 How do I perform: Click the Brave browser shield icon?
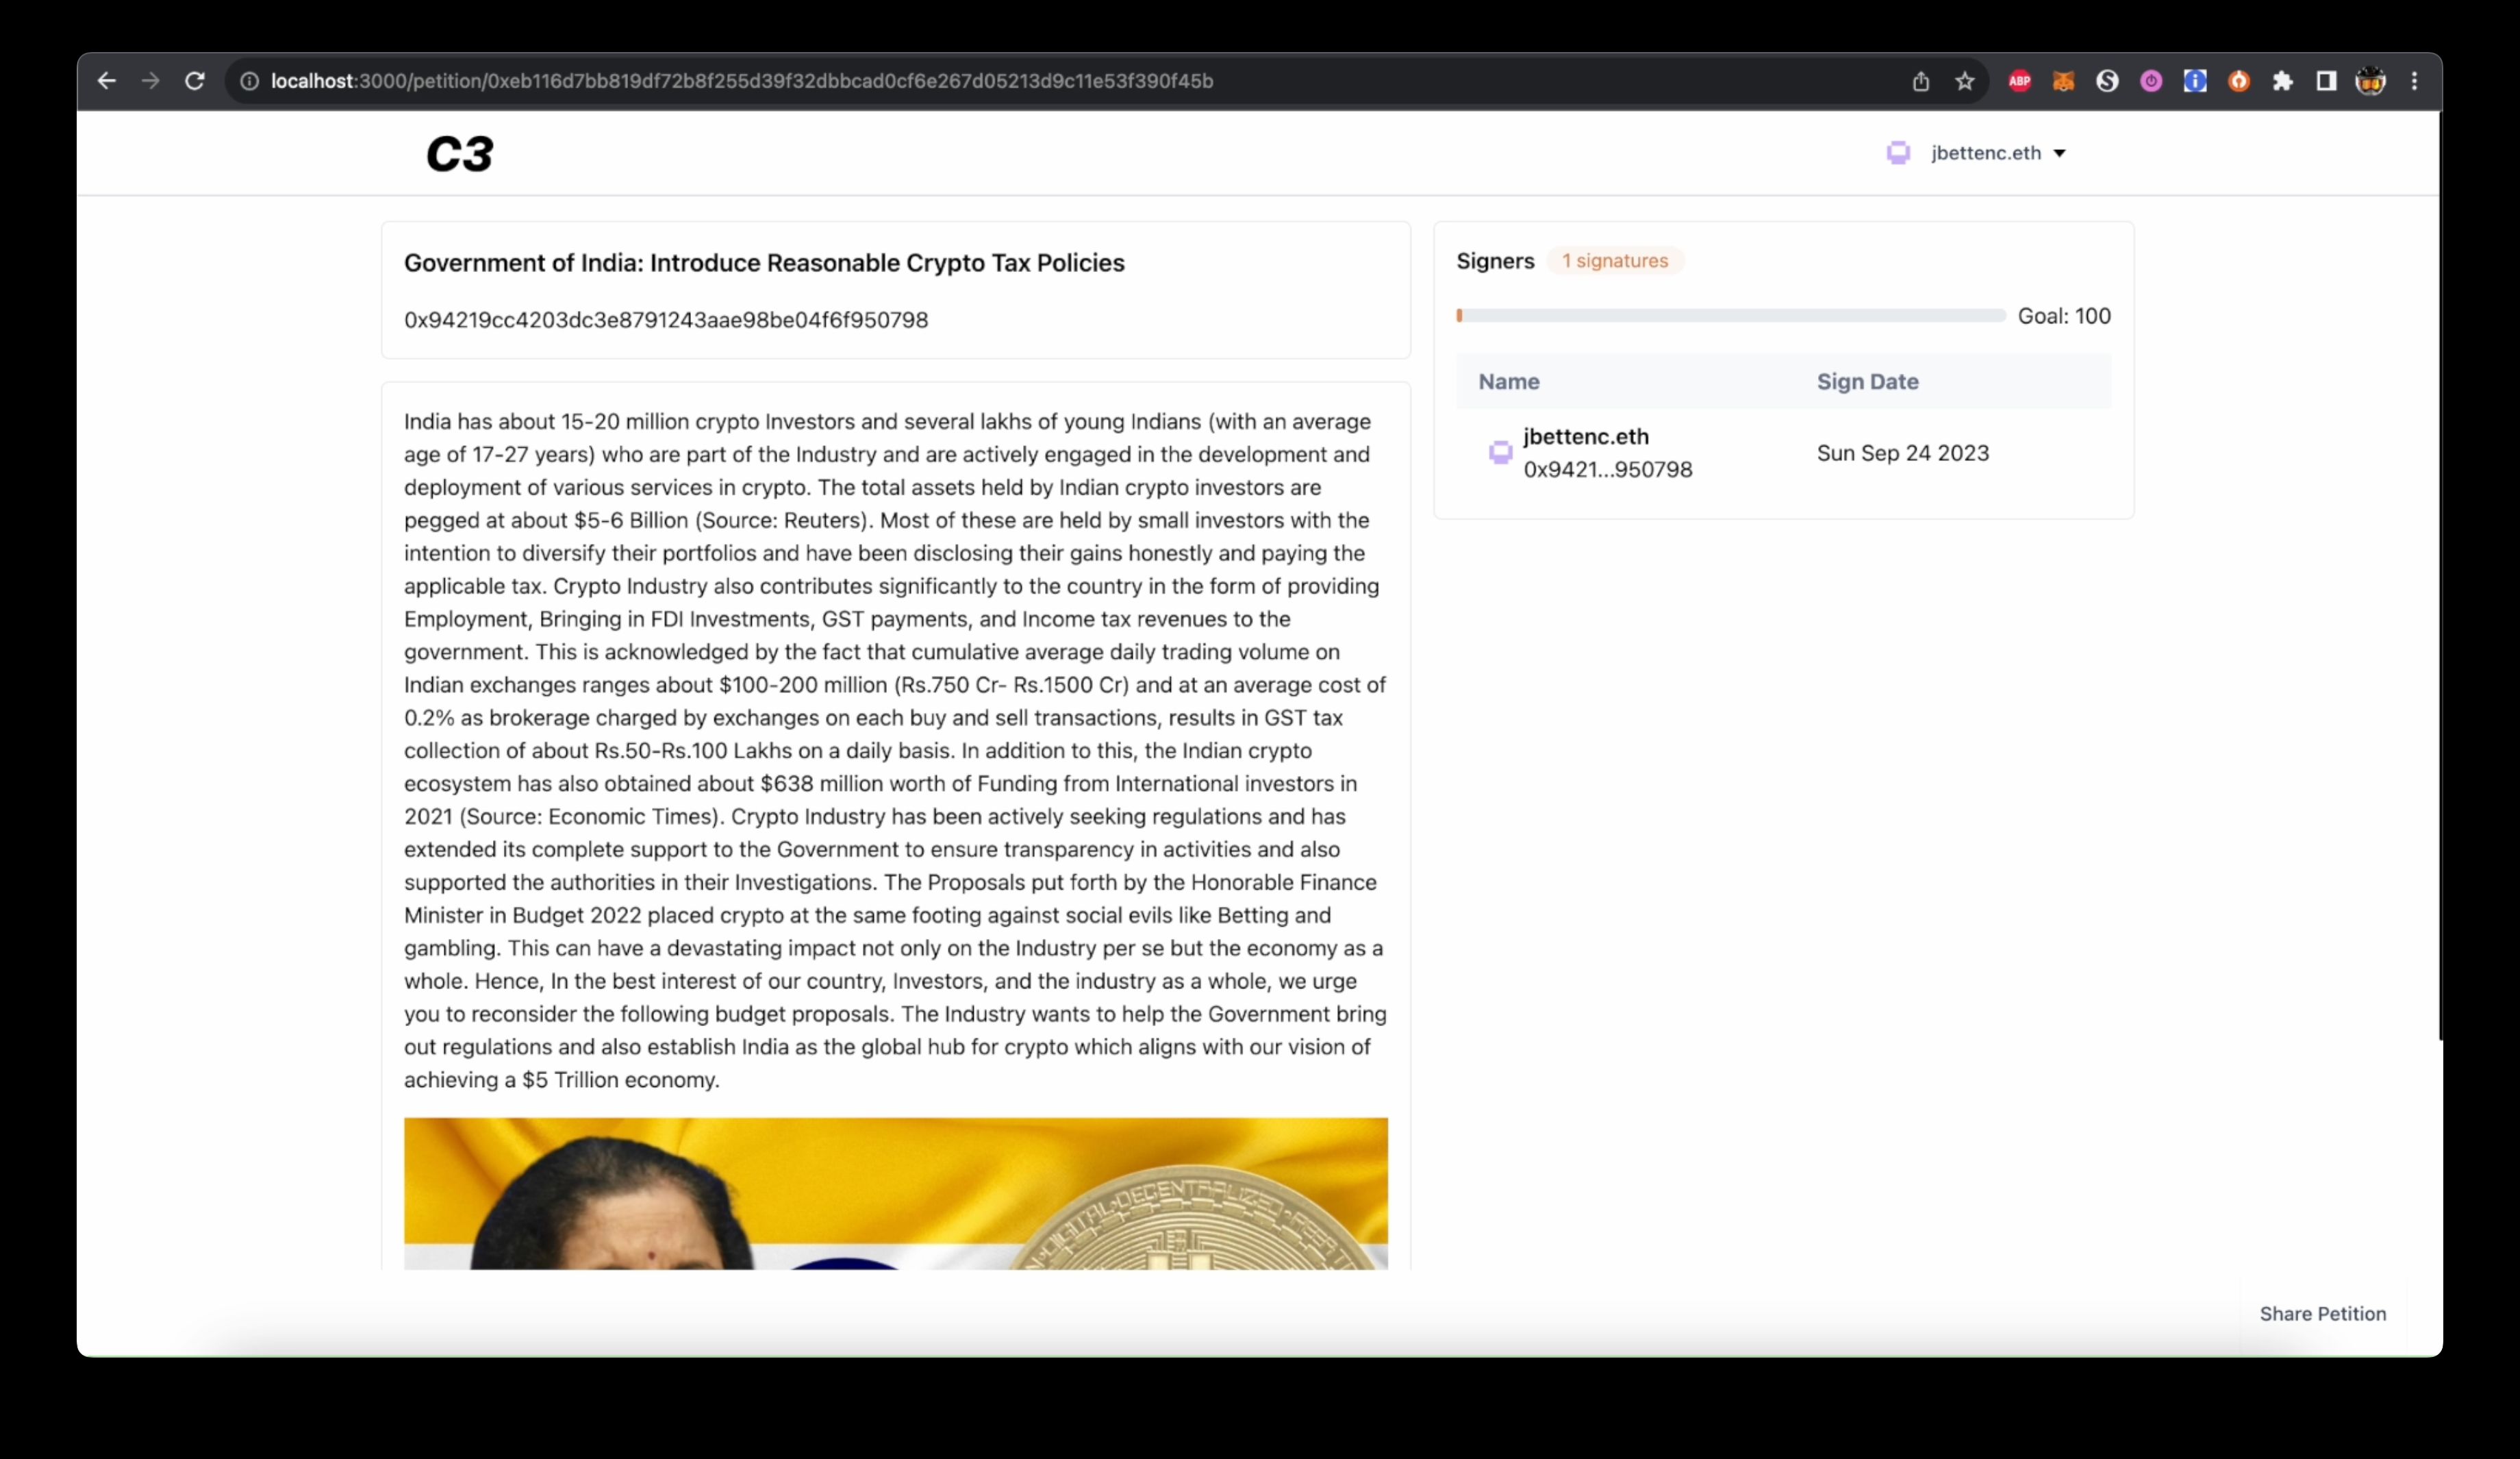click(2237, 80)
